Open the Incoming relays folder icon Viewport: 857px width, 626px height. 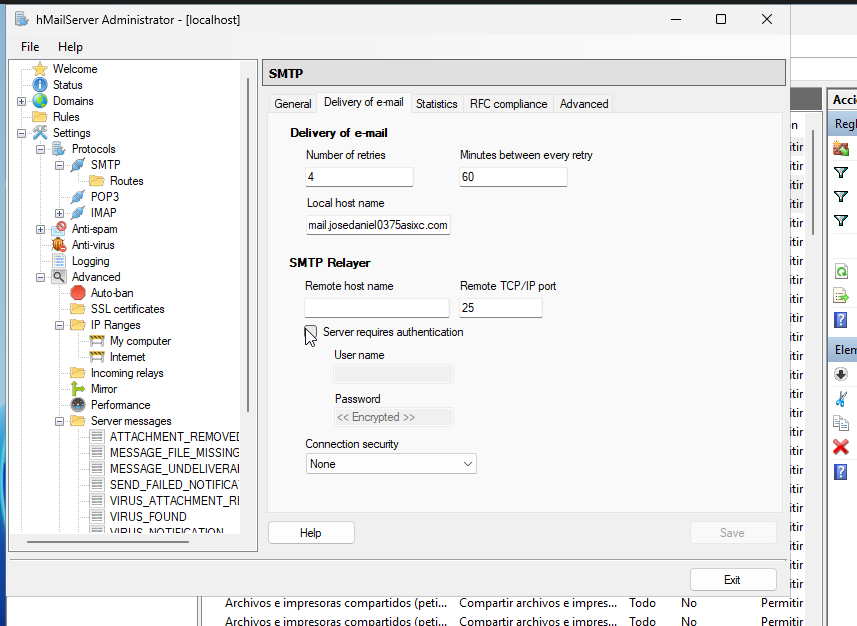[x=78, y=373]
